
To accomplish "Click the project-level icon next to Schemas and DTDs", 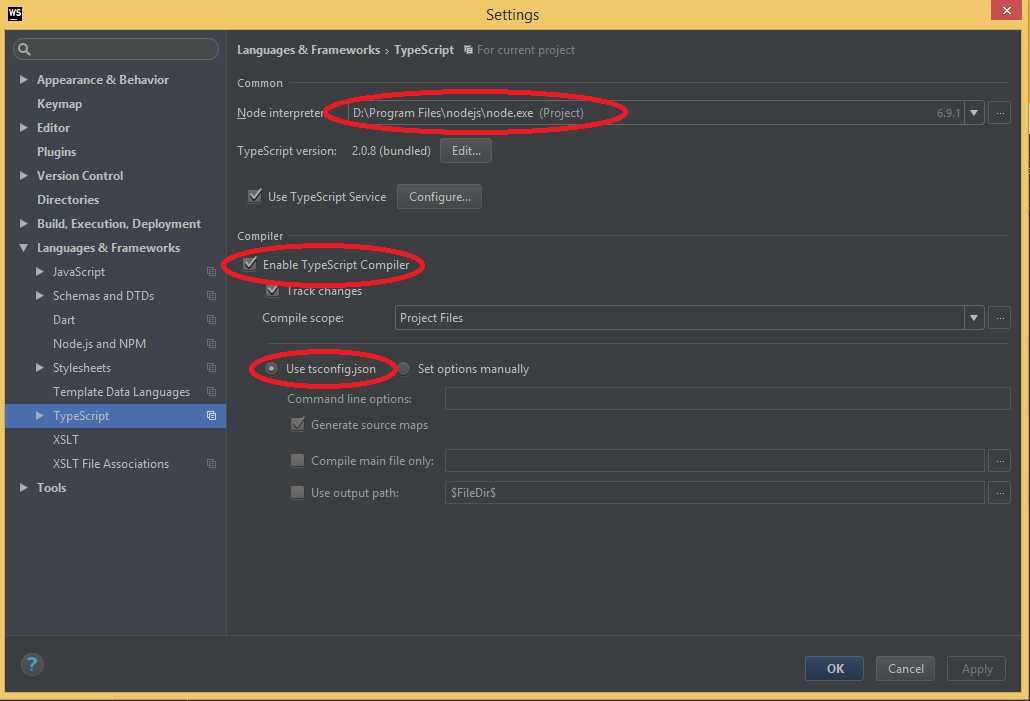I will click(212, 296).
